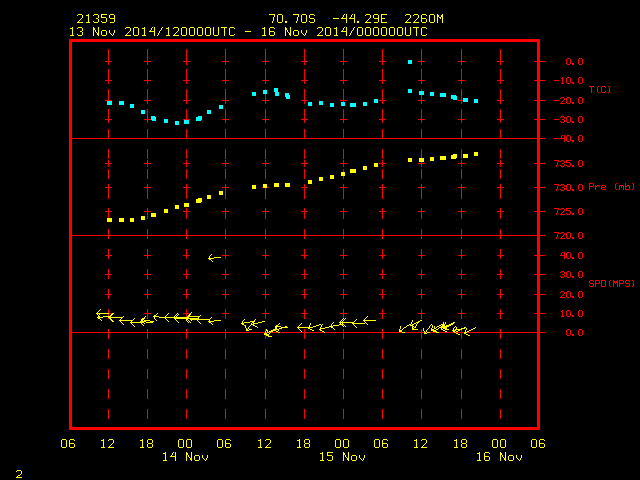Screen dimensions: 640x480
Task: Click the 720.0 pressure tick label
Action: [569, 236]
